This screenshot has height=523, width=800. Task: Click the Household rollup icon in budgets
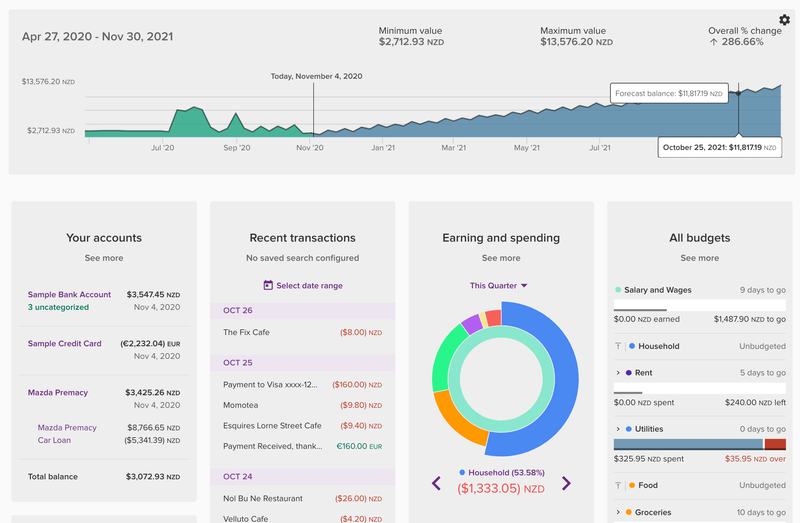[618, 347]
